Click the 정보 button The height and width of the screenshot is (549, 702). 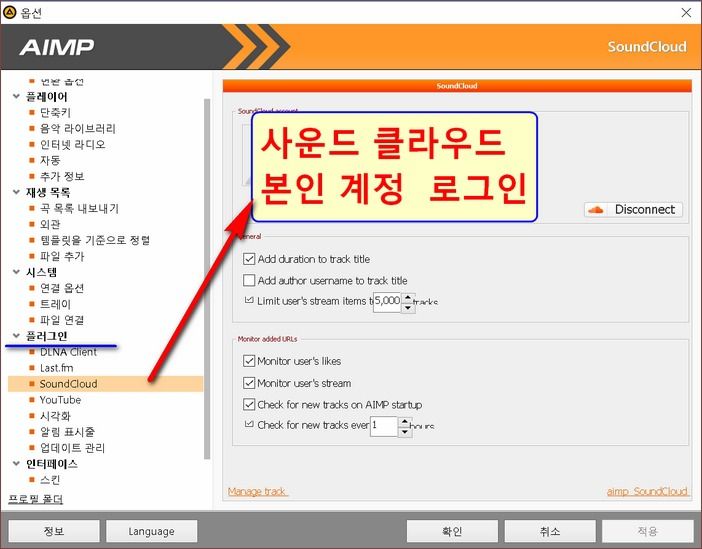tap(54, 531)
